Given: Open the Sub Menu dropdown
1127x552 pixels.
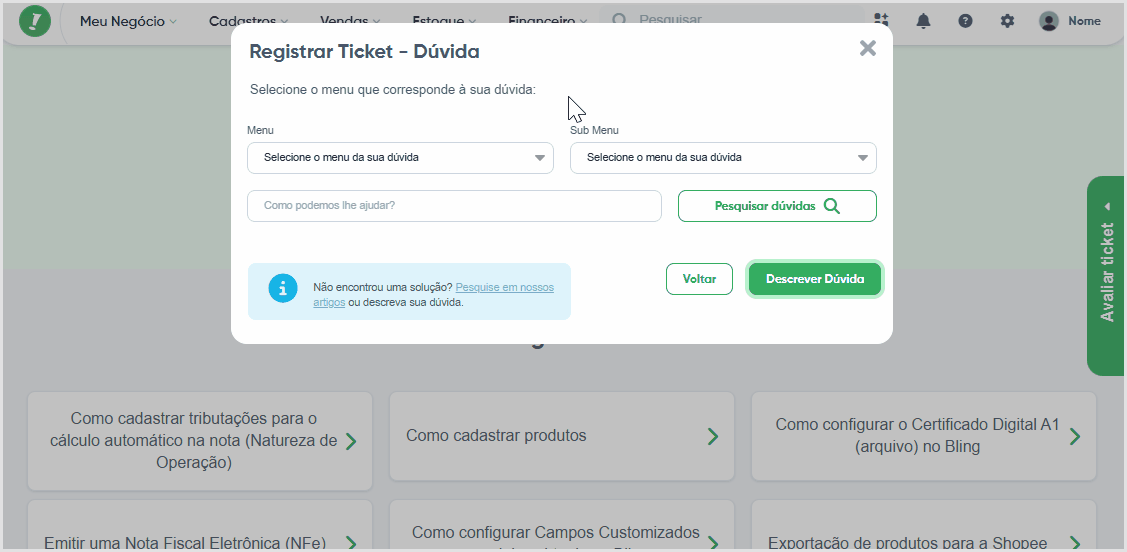Looking at the screenshot, I should pyautogui.click(x=723, y=157).
